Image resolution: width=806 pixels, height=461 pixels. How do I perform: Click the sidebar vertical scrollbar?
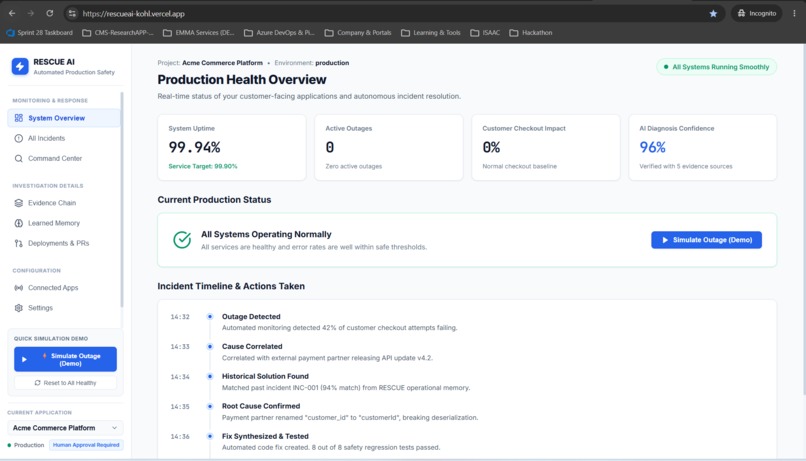tap(122, 199)
